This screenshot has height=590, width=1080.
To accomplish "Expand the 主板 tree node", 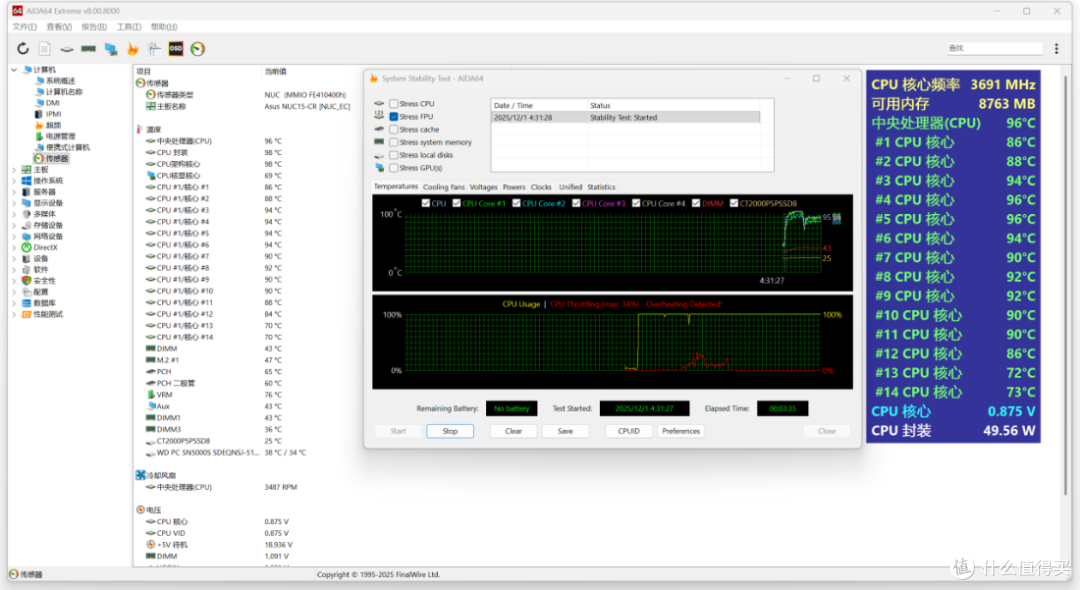I will [14, 169].
